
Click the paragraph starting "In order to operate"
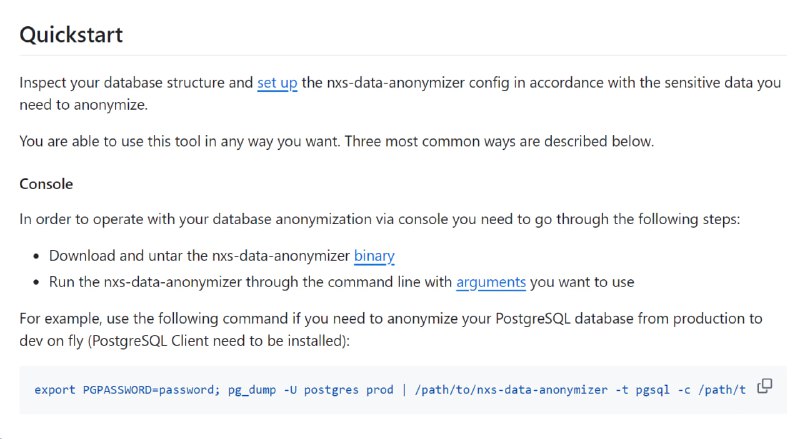click(x=380, y=220)
